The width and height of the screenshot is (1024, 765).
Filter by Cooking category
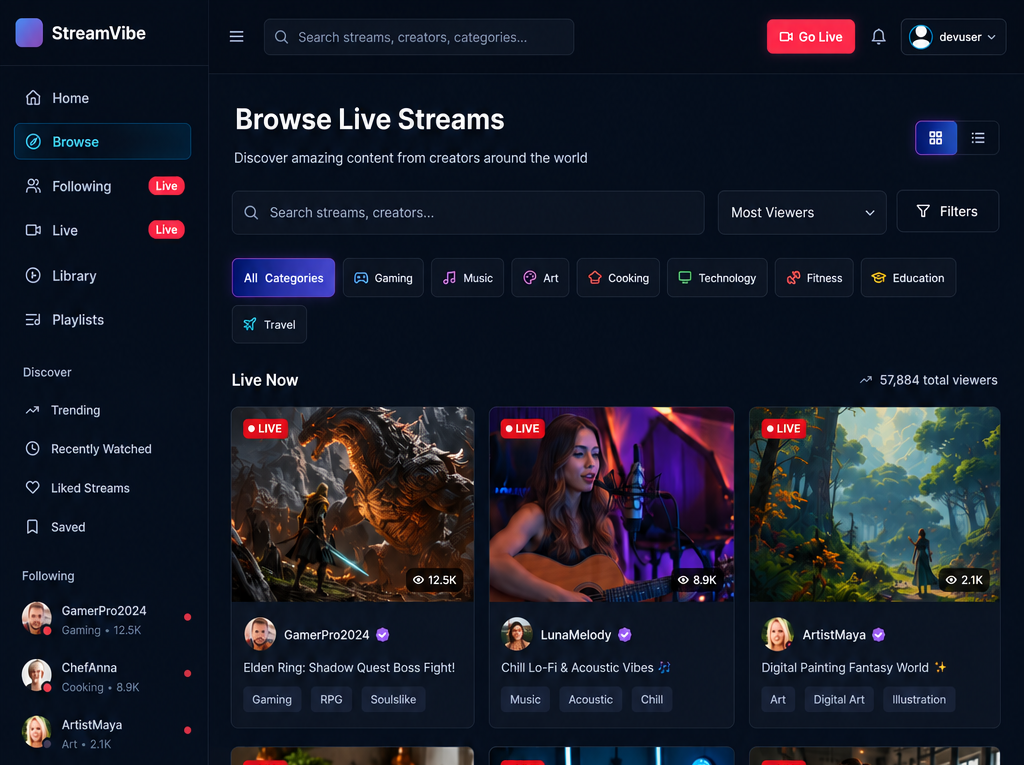click(618, 278)
